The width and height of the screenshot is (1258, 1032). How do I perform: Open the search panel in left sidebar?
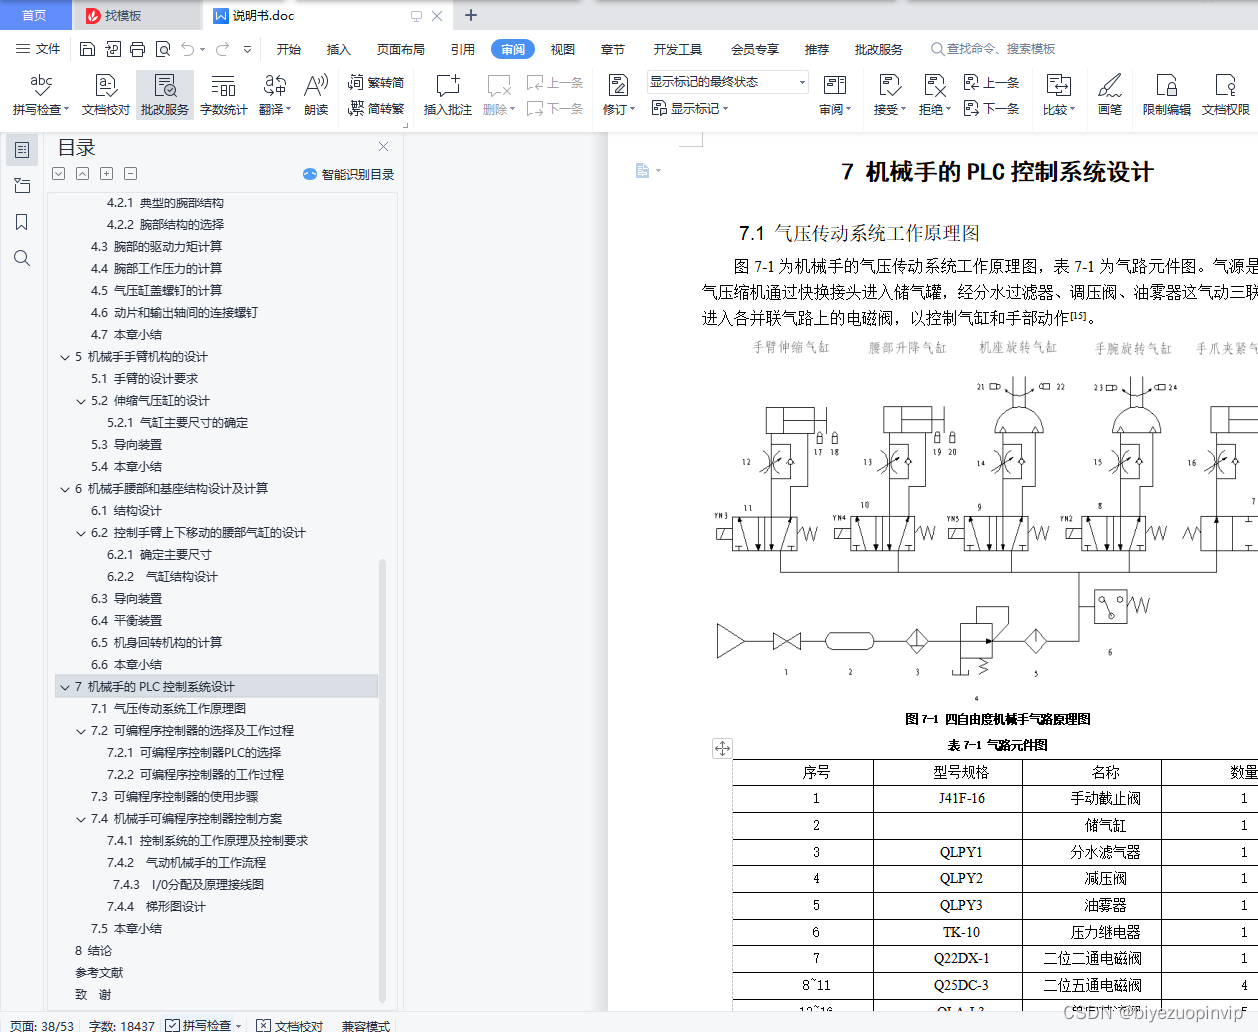(x=21, y=258)
